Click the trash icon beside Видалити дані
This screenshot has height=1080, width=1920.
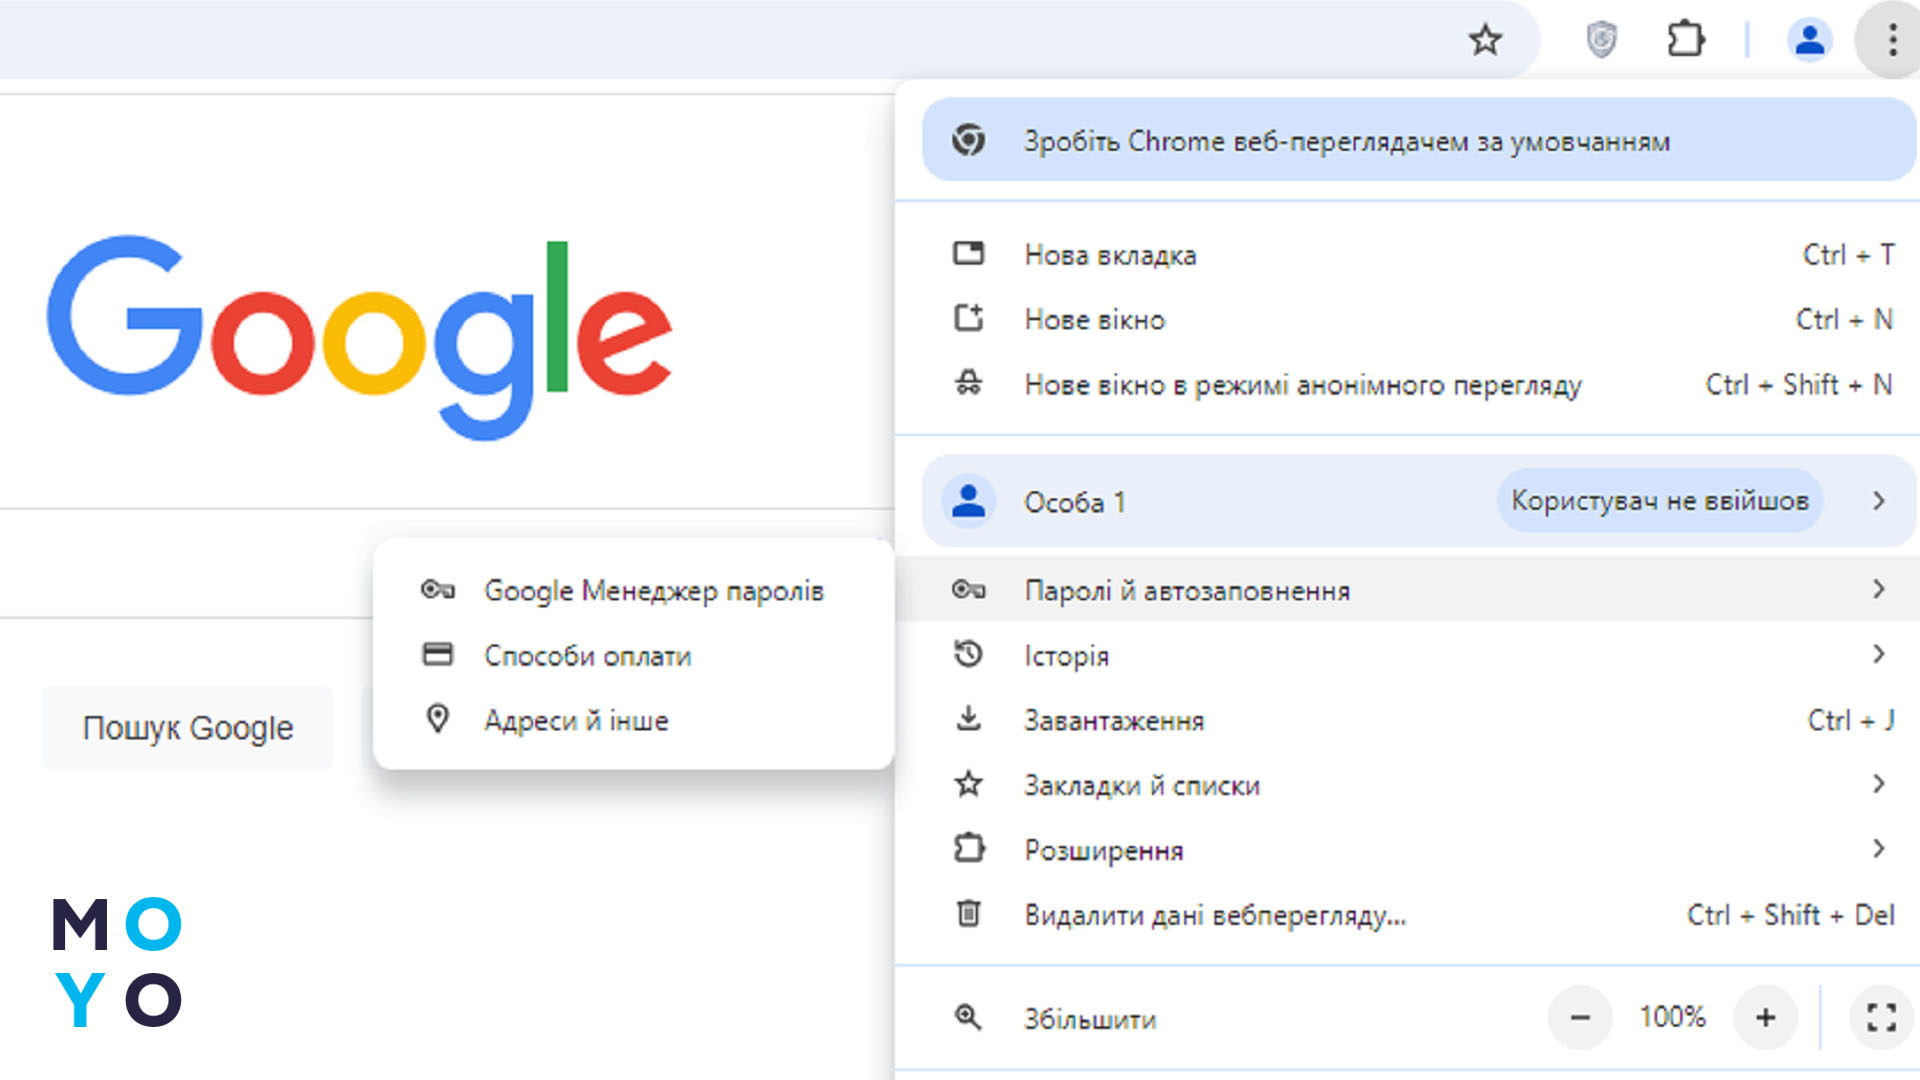pos(968,914)
